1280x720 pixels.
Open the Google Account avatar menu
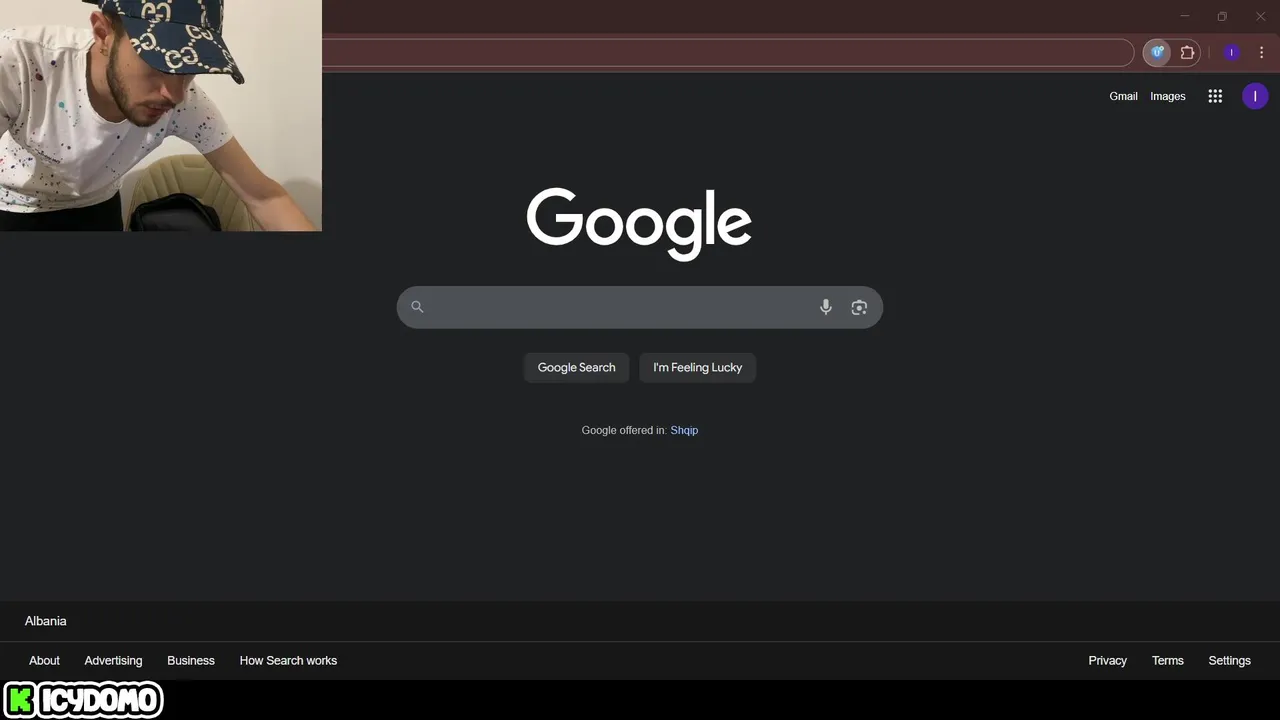pyautogui.click(x=1255, y=96)
